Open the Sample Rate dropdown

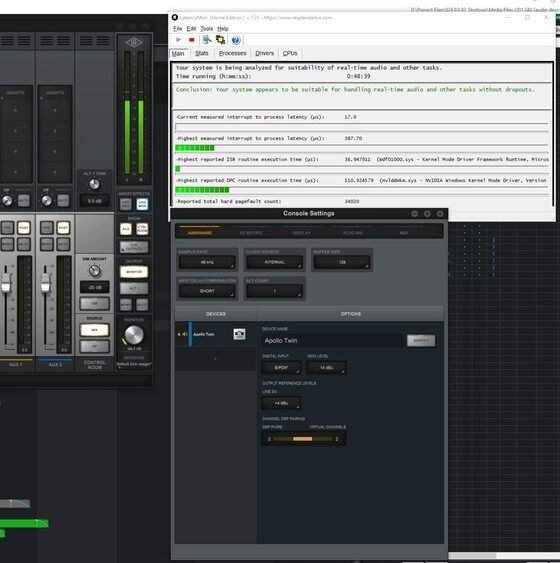pyautogui.click(x=207, y=262)
